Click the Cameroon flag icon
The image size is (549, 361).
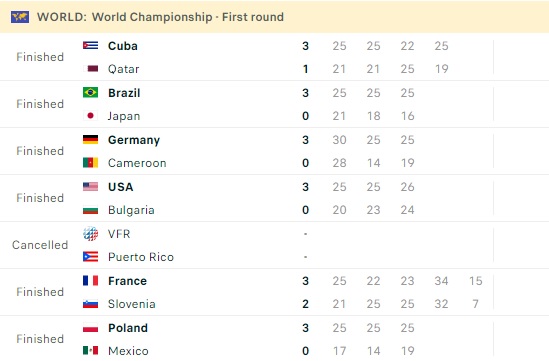tap(90, 162)
